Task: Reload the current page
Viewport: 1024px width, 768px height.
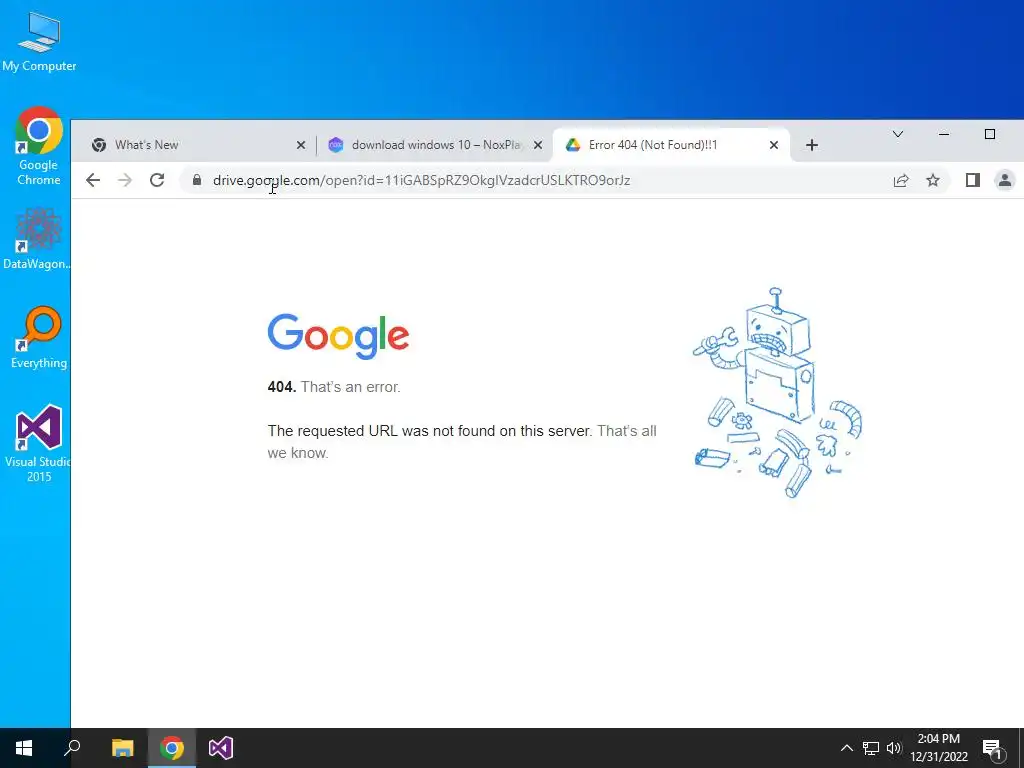Action: (x=157, y=180)
